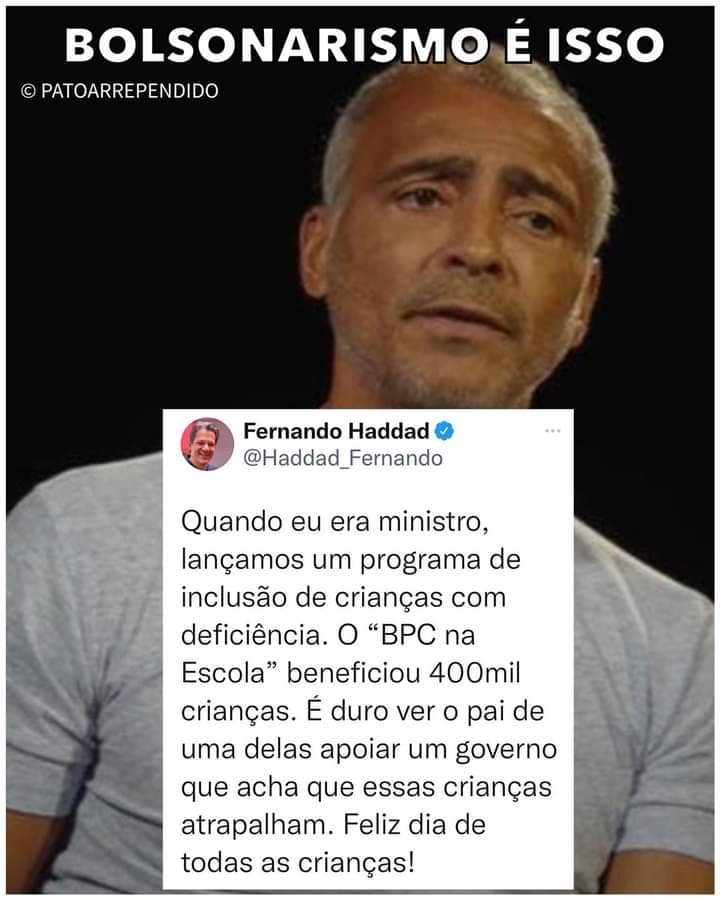Click the BOLSONARISMO É ISSO headline
Screen dimensions: 720x900
pyautogui.click(x=364, y=45)
